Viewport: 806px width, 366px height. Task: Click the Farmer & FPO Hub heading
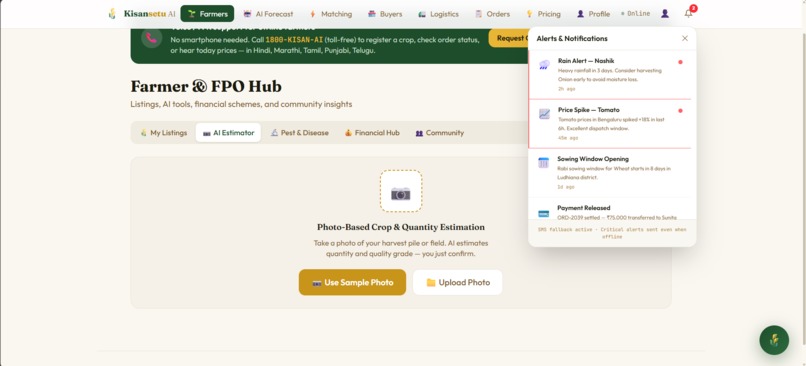pyautogui.click(x=206, y=86)
